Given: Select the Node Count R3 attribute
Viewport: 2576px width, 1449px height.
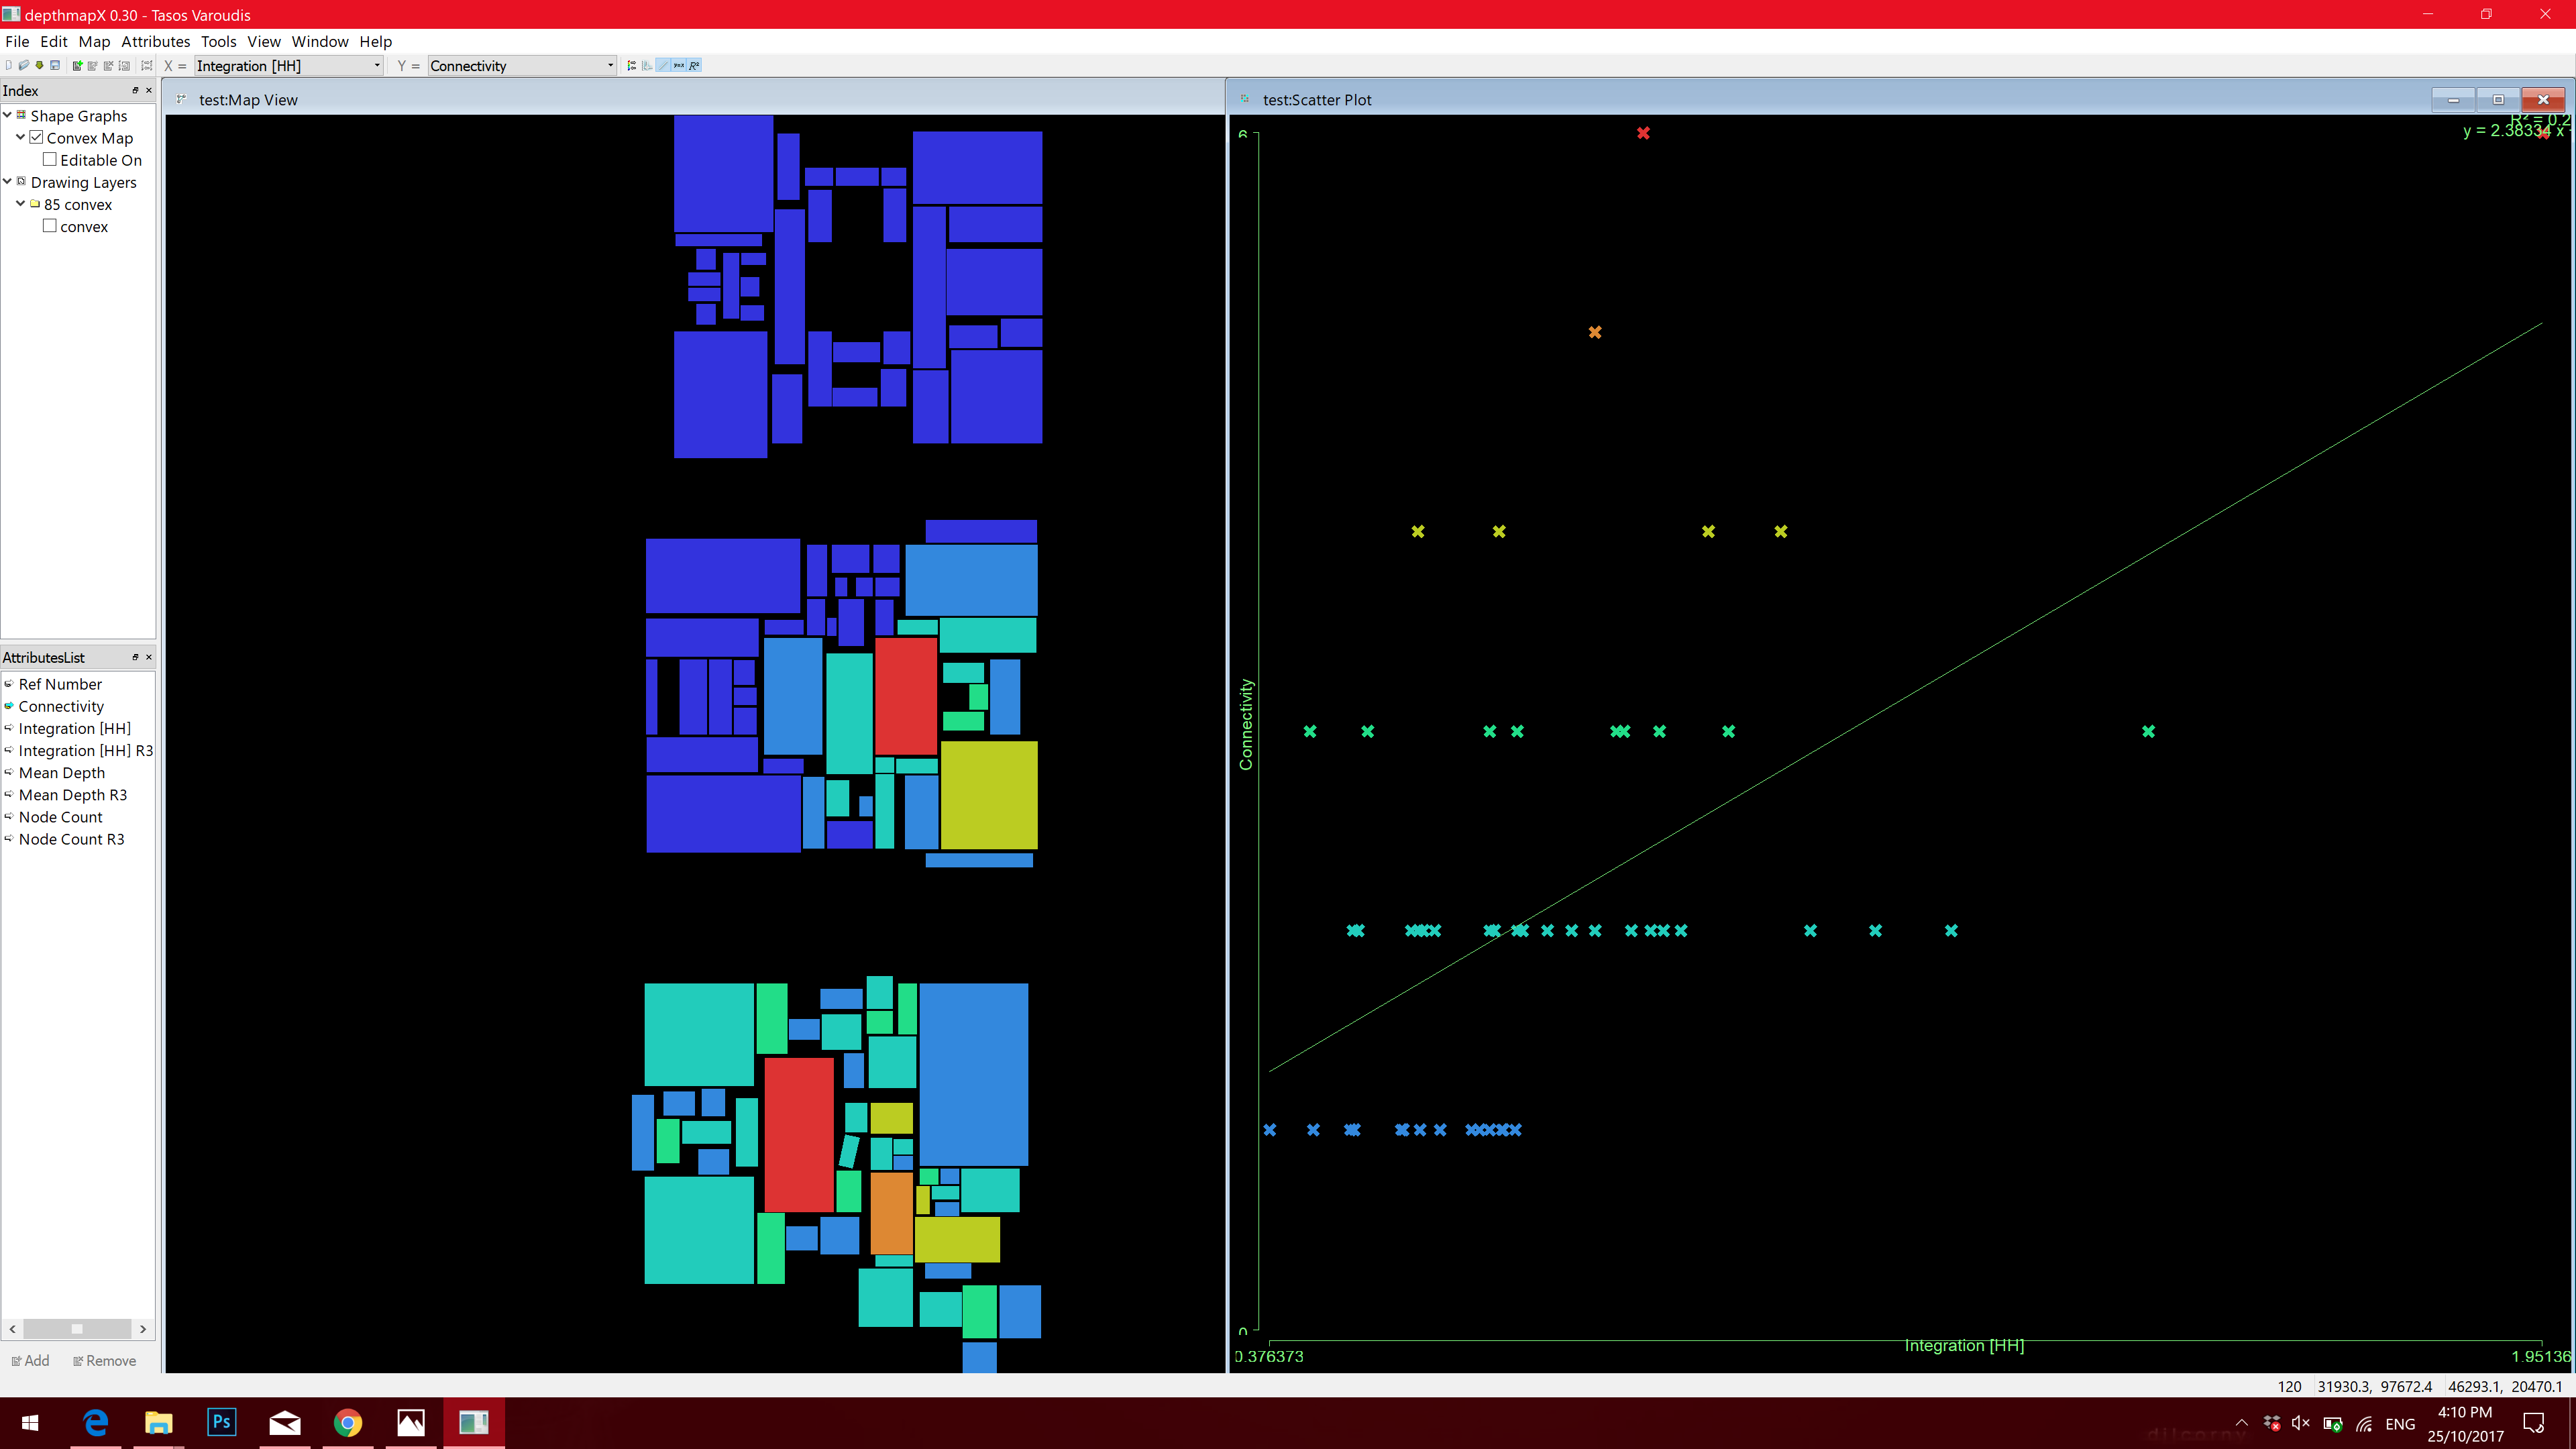Looking at the screenshot, I should (70, 839).
